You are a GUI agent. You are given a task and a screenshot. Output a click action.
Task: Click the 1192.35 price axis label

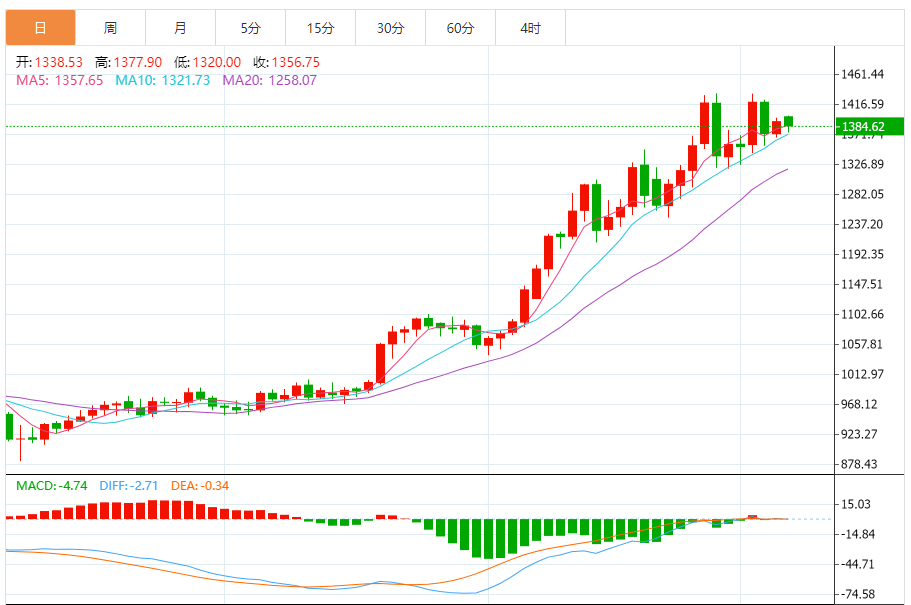(862, 255)
